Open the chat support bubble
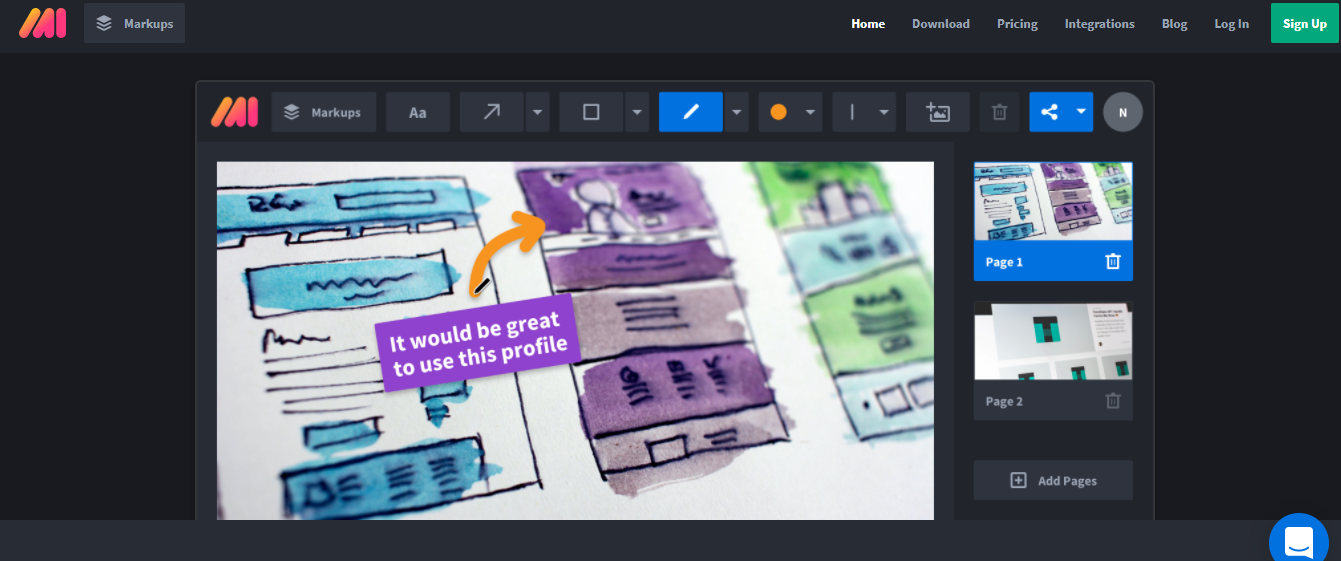Image resolution: width=1341 pixels, height=561 pixels. point(1299,541)
